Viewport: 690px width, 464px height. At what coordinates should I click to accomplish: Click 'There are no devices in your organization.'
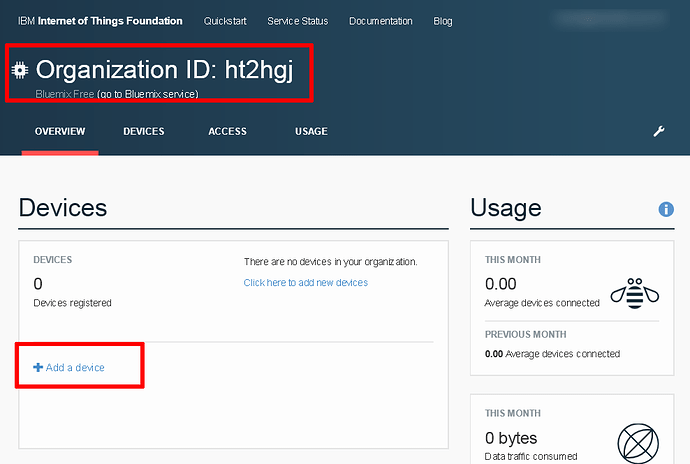[330, 262]
